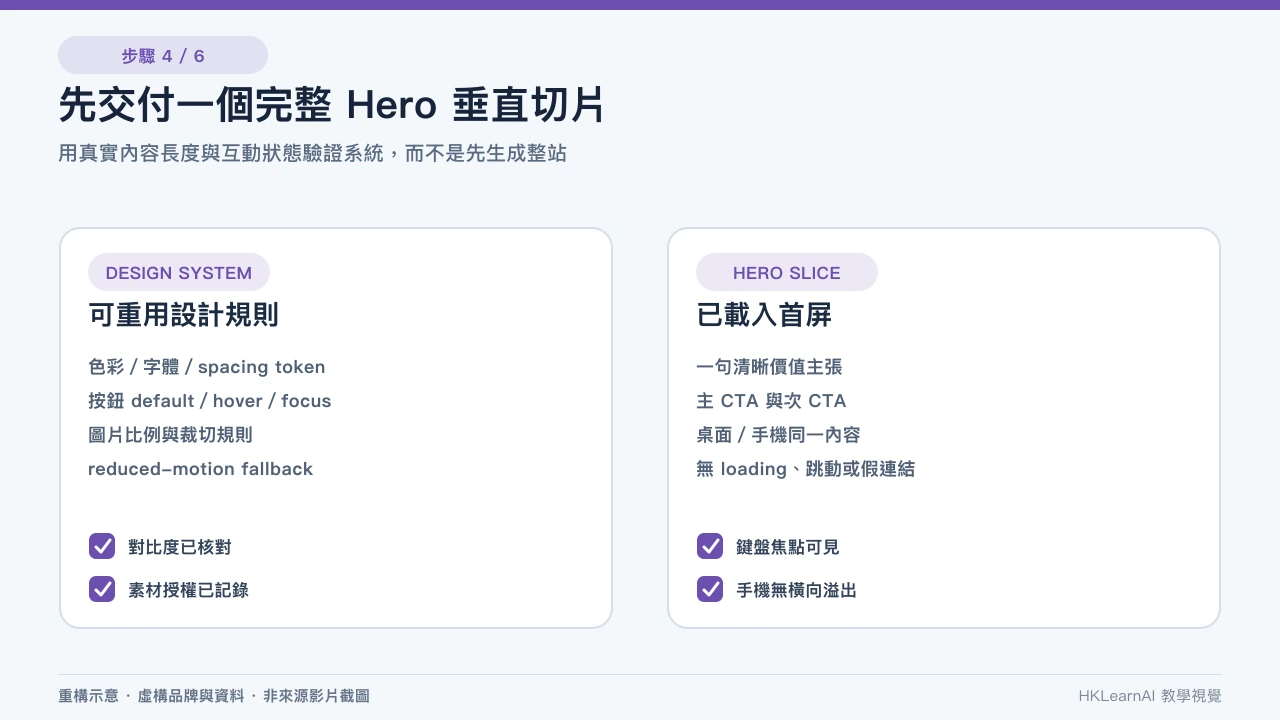1280x720 pixels.
Task: Click the heading 可重用設計規則
Action: [x=183, y=315]
